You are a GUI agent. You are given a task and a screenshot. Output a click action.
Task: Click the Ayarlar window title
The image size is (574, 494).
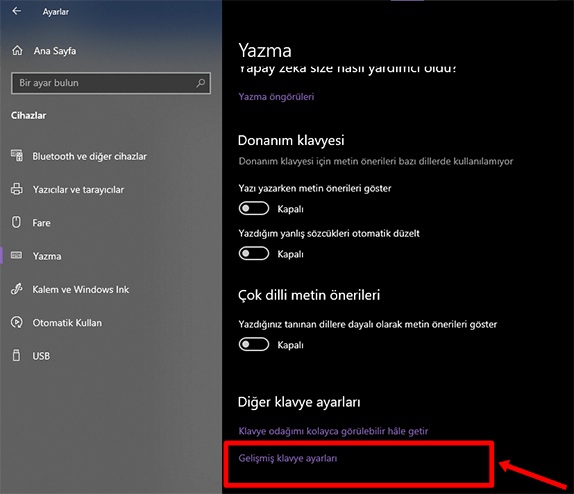pyautogui.click(x=56, y=12)
